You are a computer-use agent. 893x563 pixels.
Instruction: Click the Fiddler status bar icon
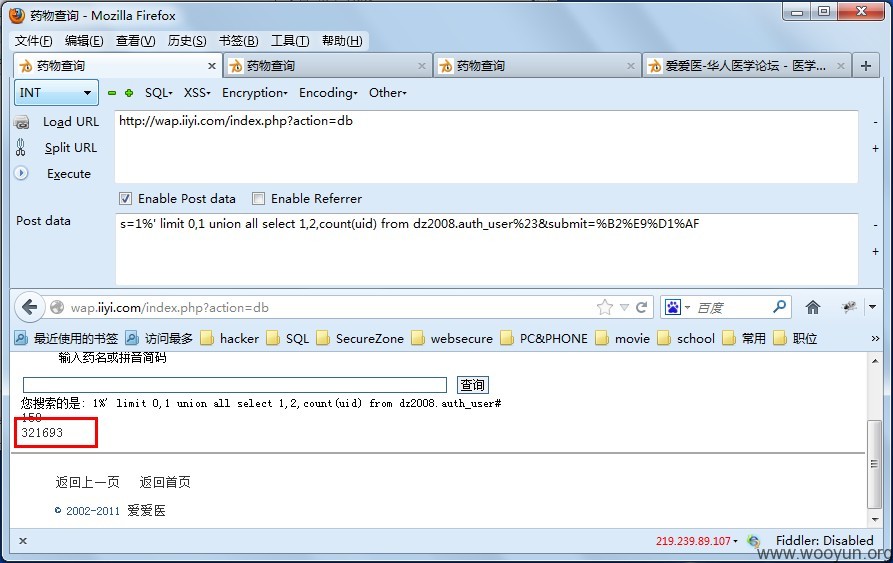coord(754,541)
